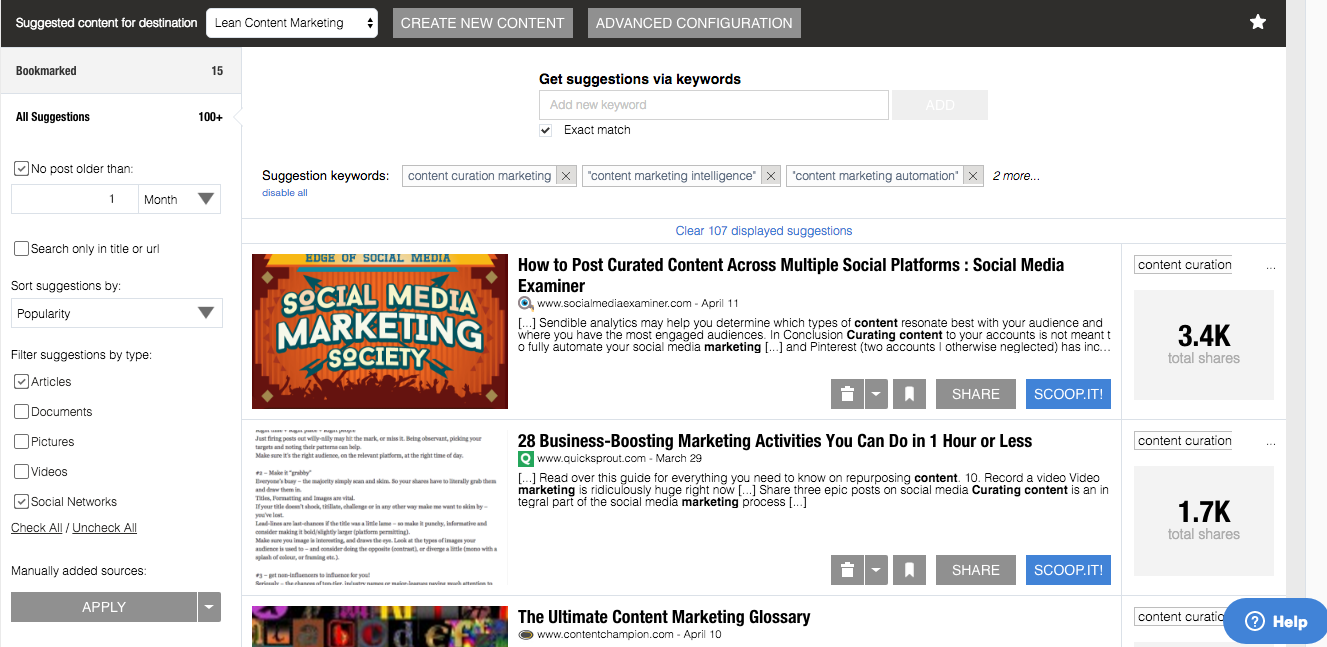The image size is (1327, 647).
Task: Click the 'content curation' tag field beside first article
Action: click(1183, 265)
